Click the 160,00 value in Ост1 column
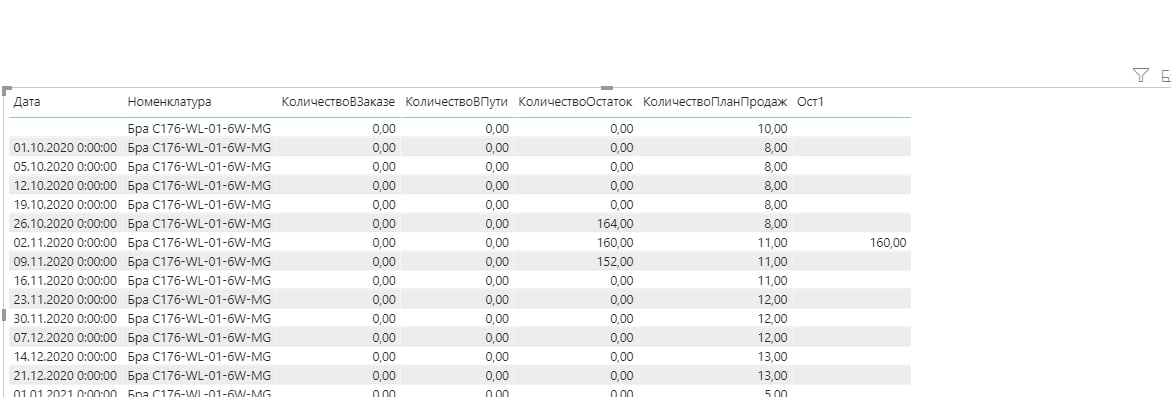The width and height of the screenshot is (1171, 397). click(x=889, y=243)
